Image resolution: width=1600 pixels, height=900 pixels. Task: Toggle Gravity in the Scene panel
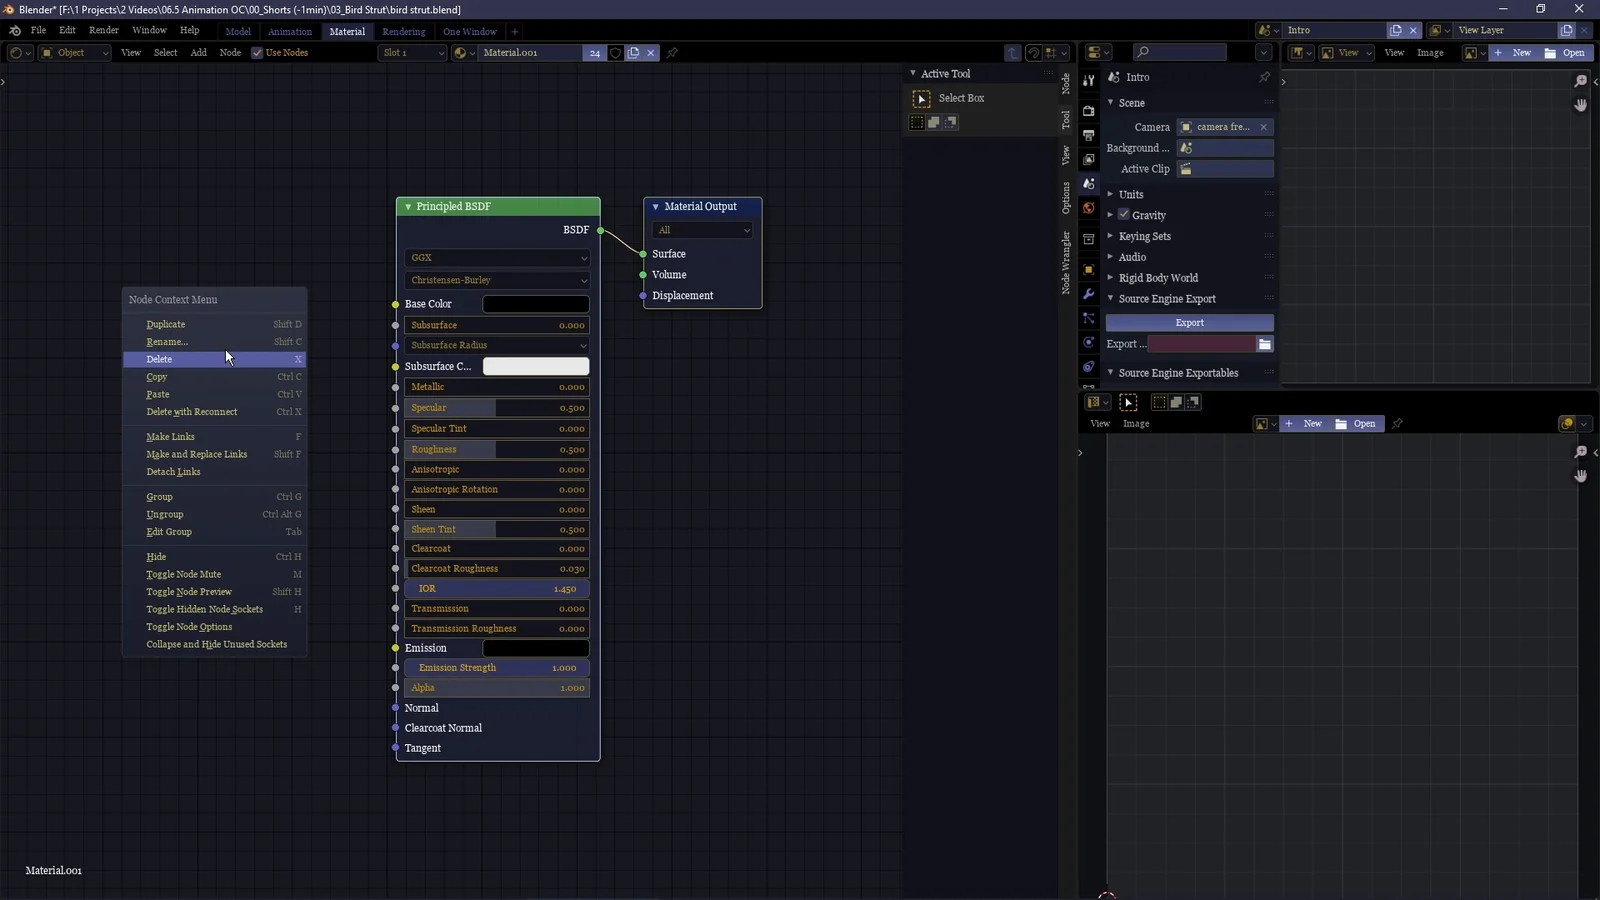(x=1122, y=214)
